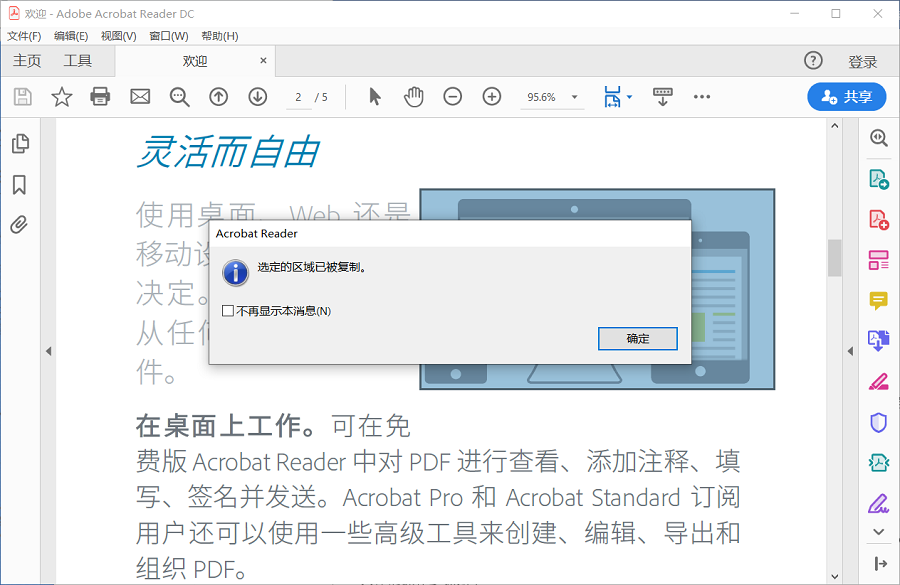Open page thumbnails panel icon
The height and width of the screenshot is (585, 900).
pyautogui.click(x=20, y=144)
